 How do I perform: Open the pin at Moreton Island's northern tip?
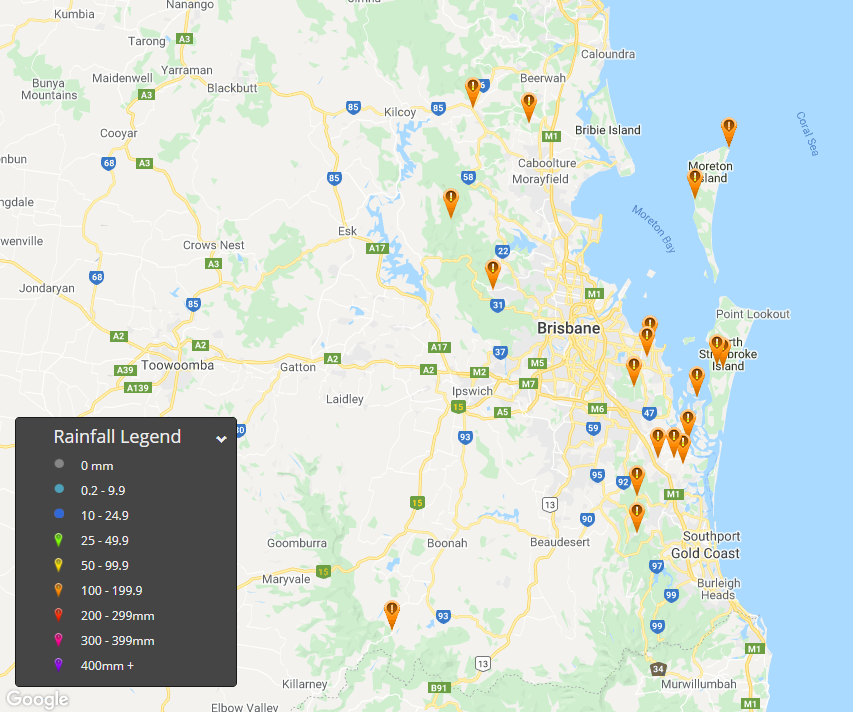[729, 132]
